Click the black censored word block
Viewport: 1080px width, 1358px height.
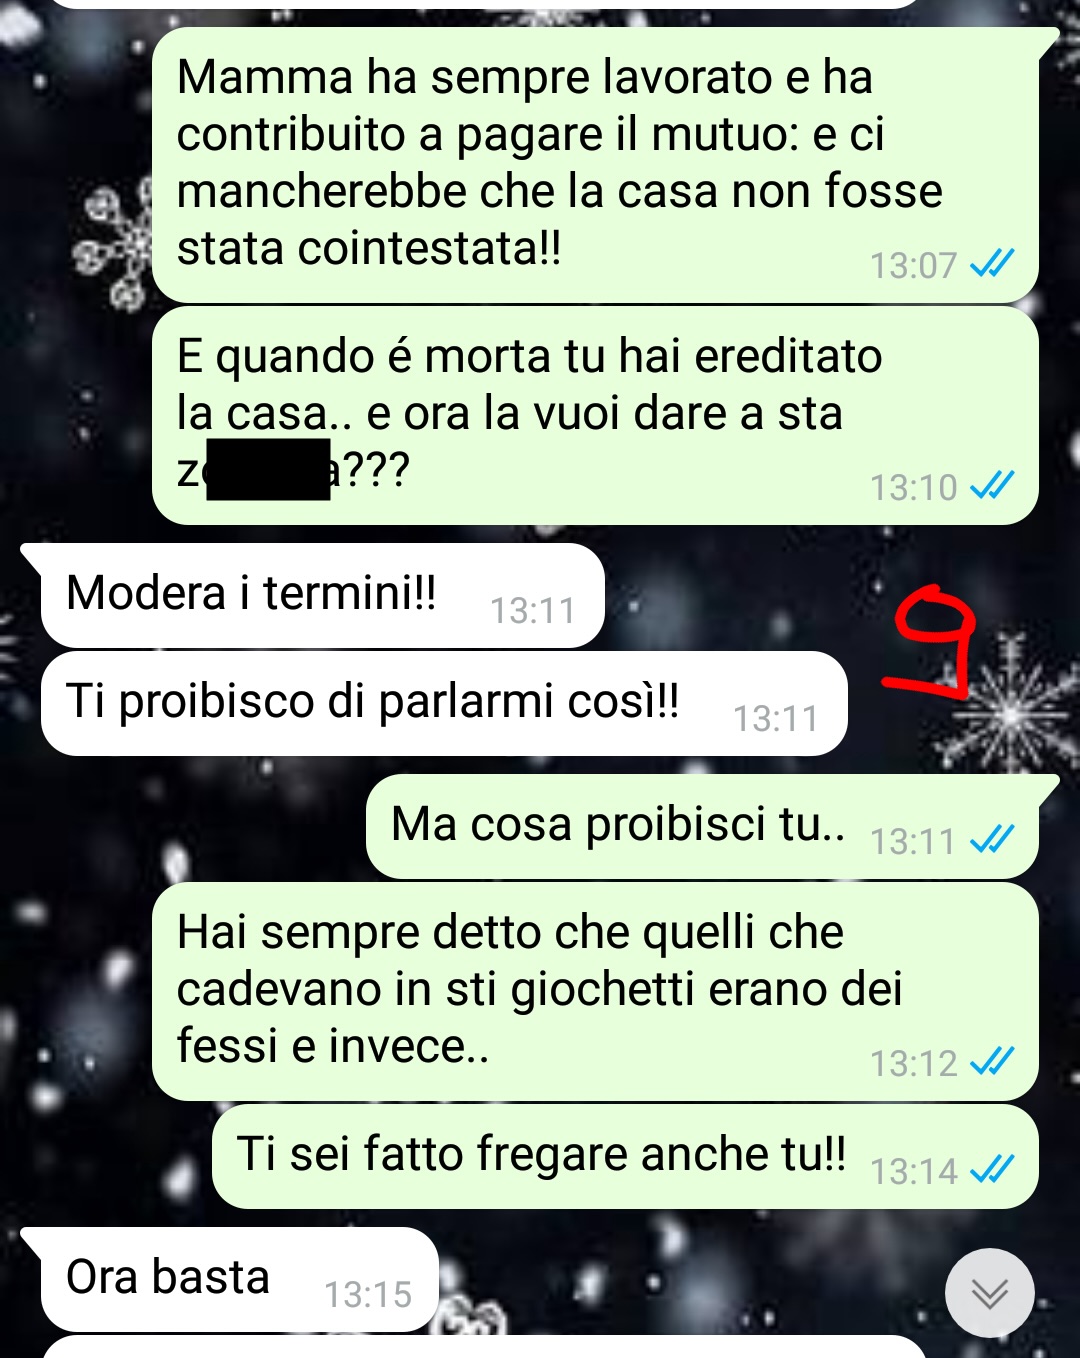pyautogui.click(x=268, y=469)
